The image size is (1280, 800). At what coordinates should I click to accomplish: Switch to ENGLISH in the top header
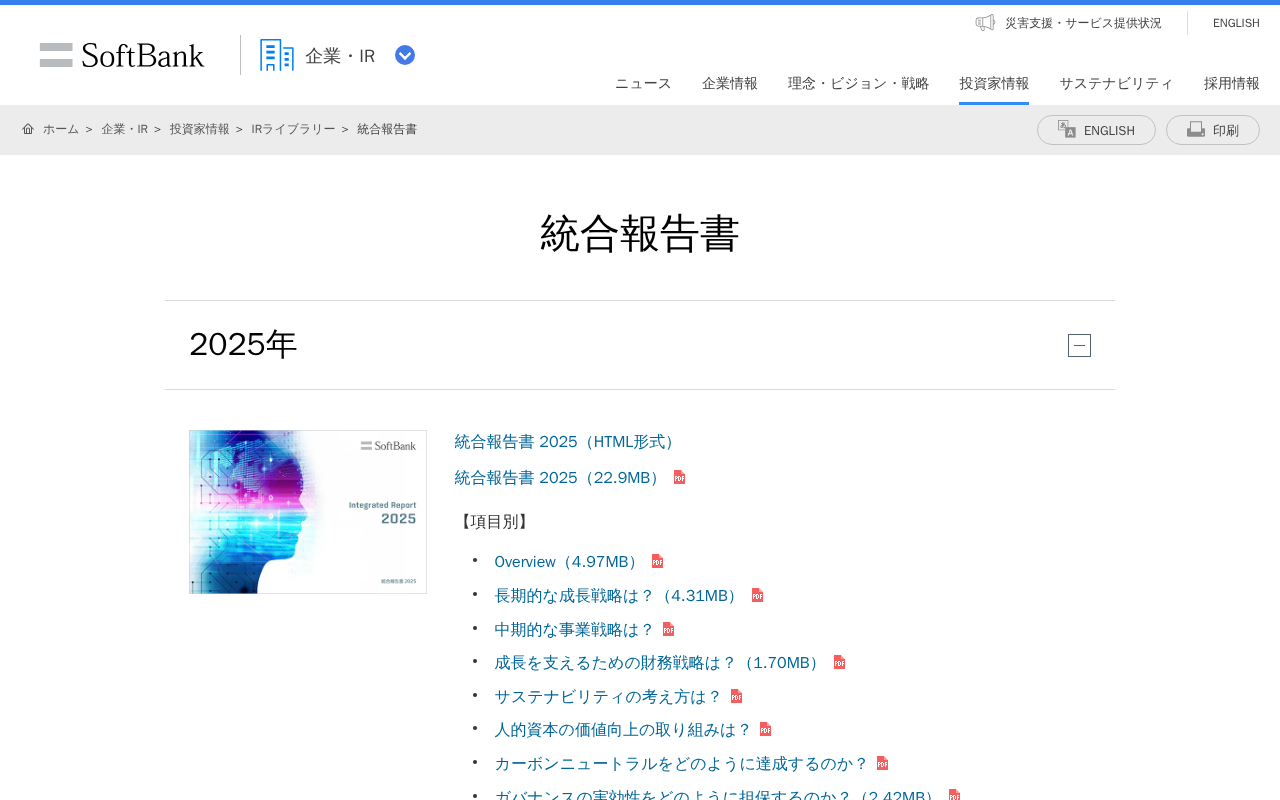tap(1236, 23)
